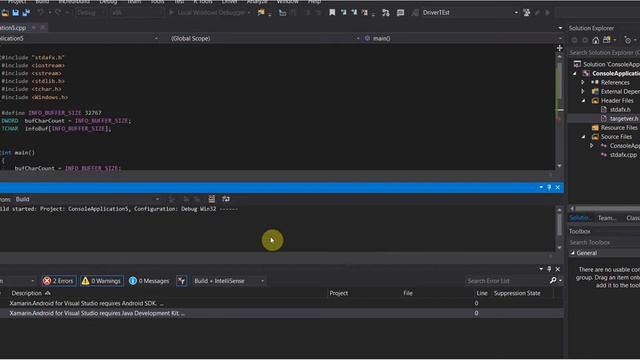The width and height of the screenshot is (640, 360).
Task: Click icon right of DriverTEst dropdown
Action: click(x=527, y=13)
